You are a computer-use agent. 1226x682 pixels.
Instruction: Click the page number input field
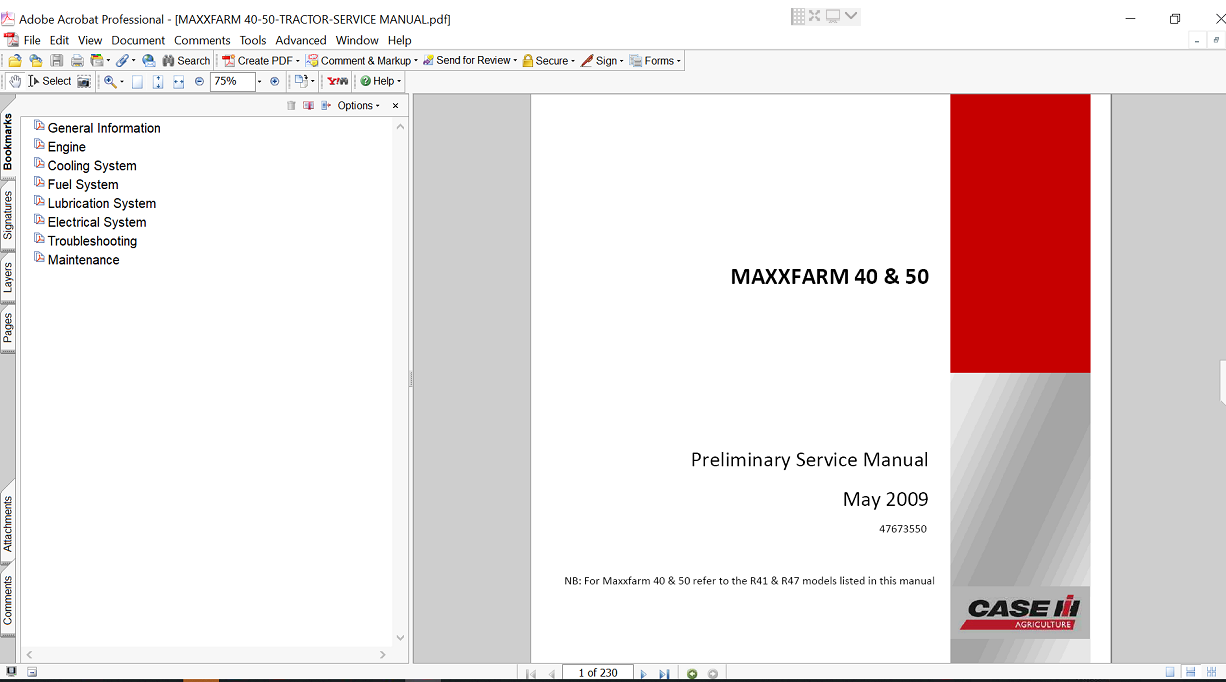[597, 673]
